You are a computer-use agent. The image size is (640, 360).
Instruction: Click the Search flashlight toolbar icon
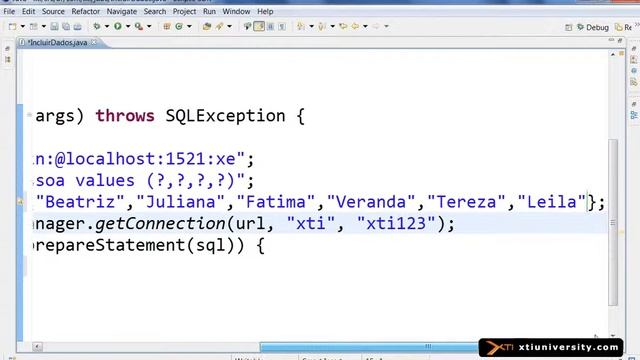click(x=220, y=27)
